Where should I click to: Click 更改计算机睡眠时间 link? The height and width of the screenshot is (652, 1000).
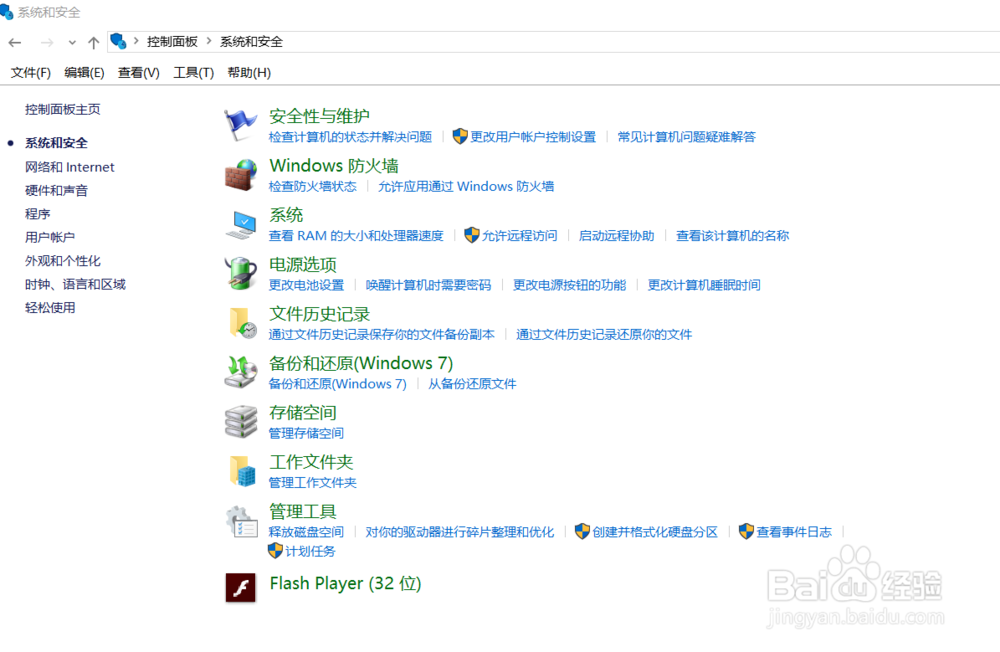704,285
